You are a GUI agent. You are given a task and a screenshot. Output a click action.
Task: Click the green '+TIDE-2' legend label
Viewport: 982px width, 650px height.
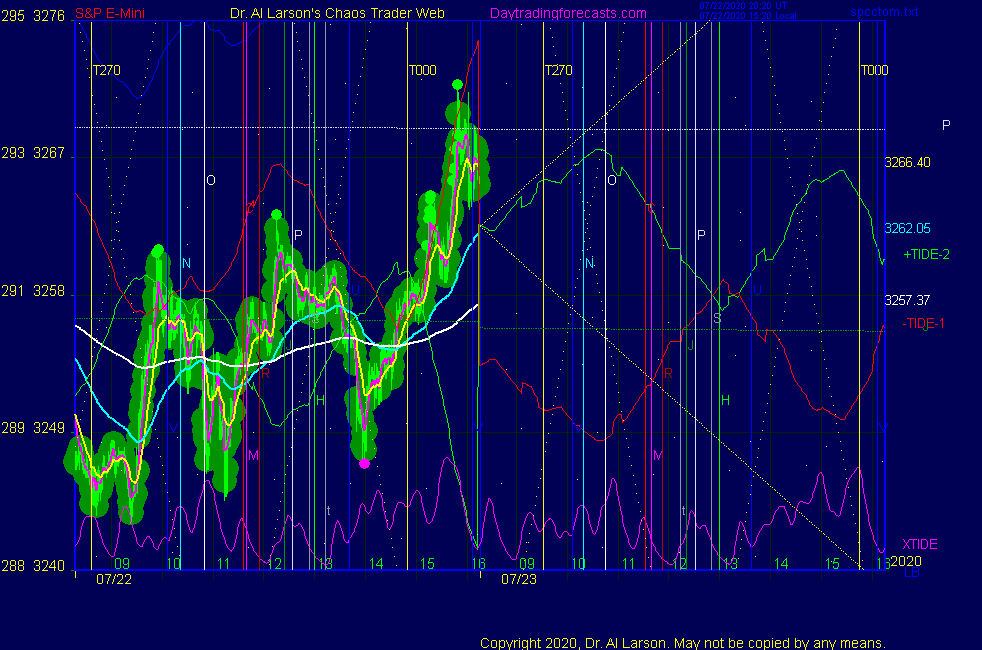pos(926,254)
